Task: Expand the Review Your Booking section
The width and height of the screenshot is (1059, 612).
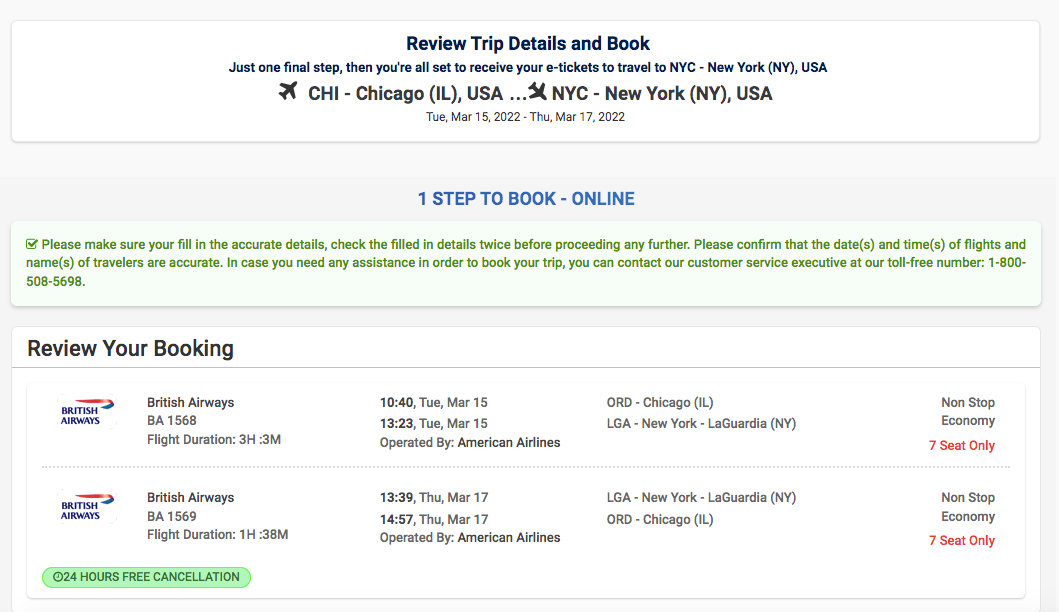Action: 130,348
